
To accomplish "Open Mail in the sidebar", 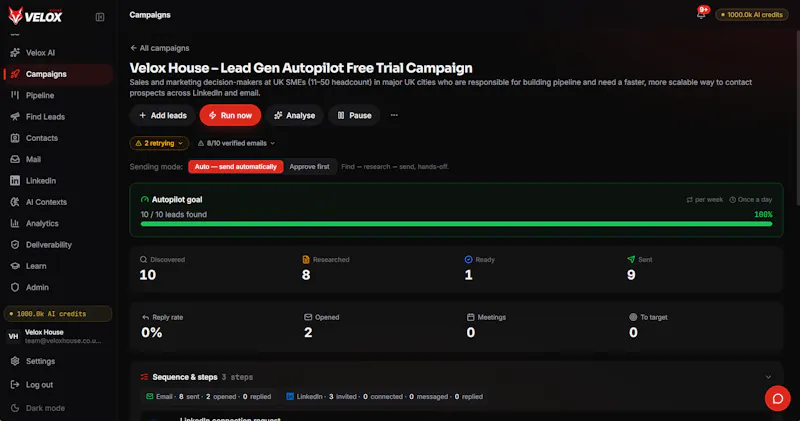I will click(58, 159).
